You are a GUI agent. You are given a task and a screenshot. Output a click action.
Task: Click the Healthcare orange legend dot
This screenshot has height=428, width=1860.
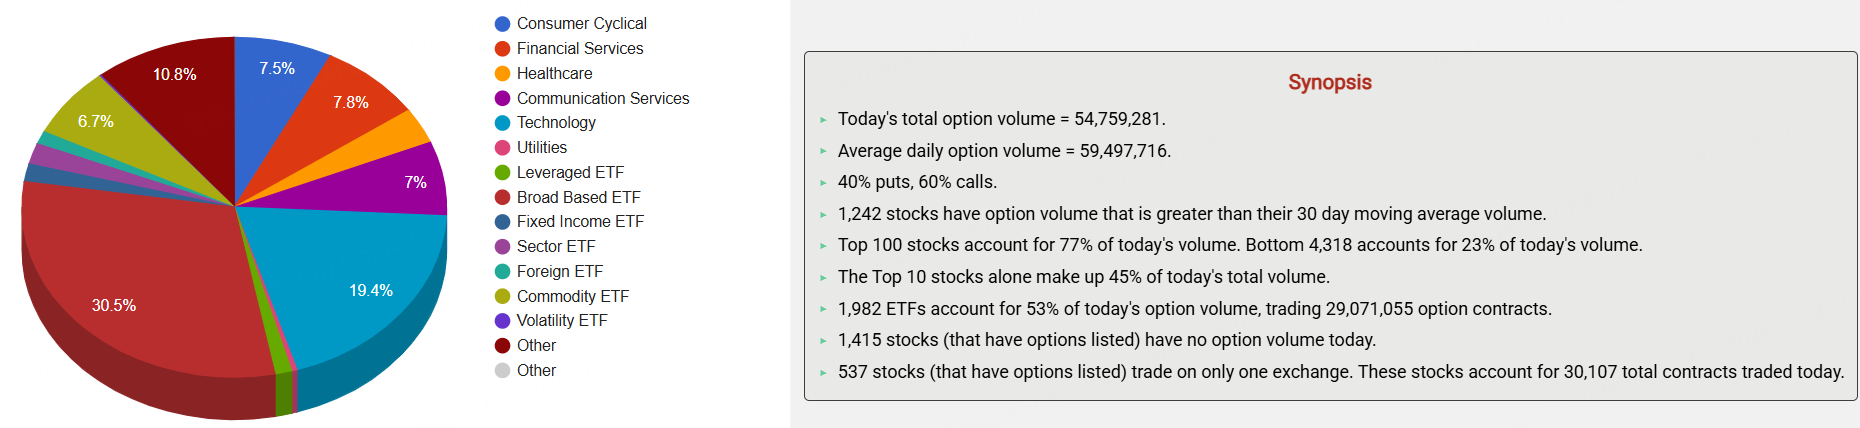(503, 73)
